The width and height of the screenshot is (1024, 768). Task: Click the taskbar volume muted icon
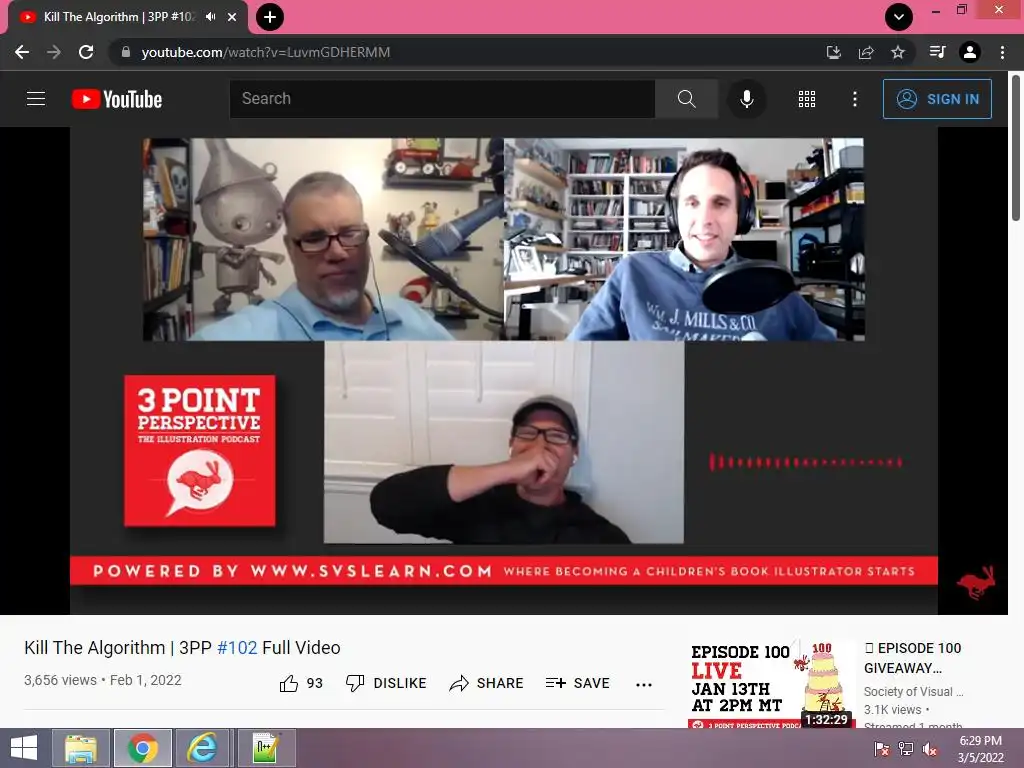click(x=929, y=749)
